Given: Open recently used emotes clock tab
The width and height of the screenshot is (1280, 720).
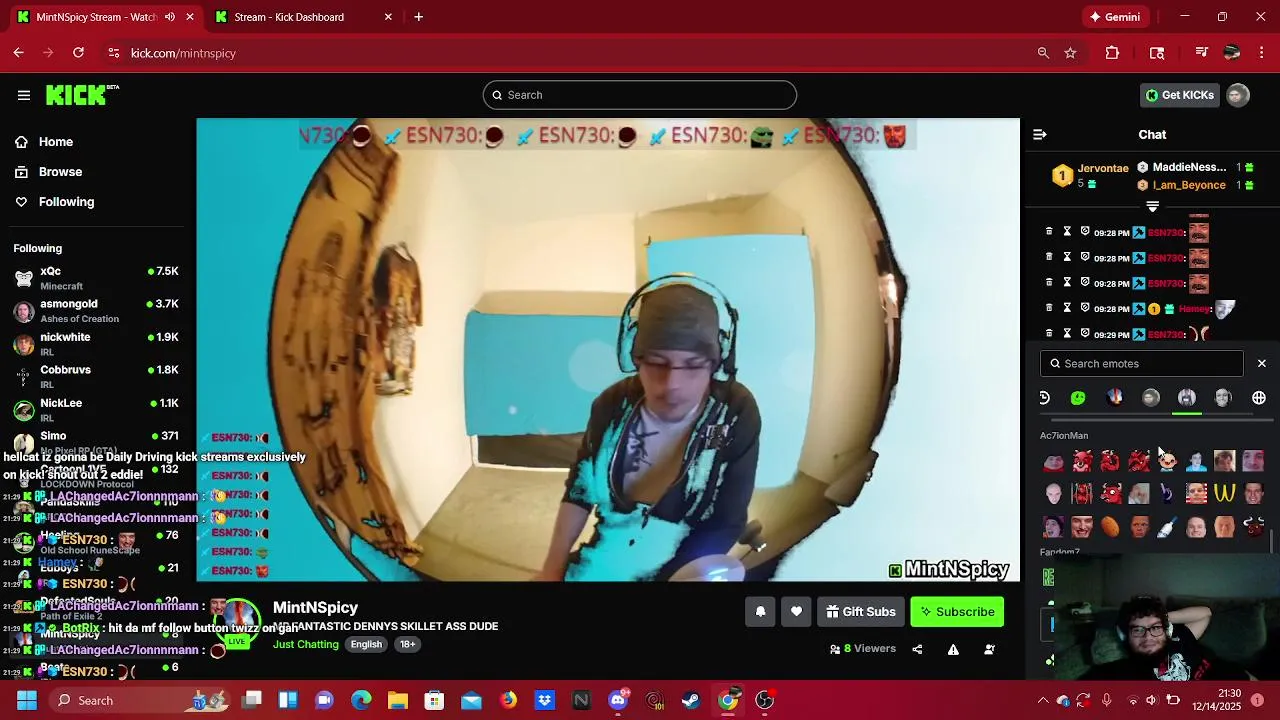Looking at the screenshot, I should (1044, 398).
